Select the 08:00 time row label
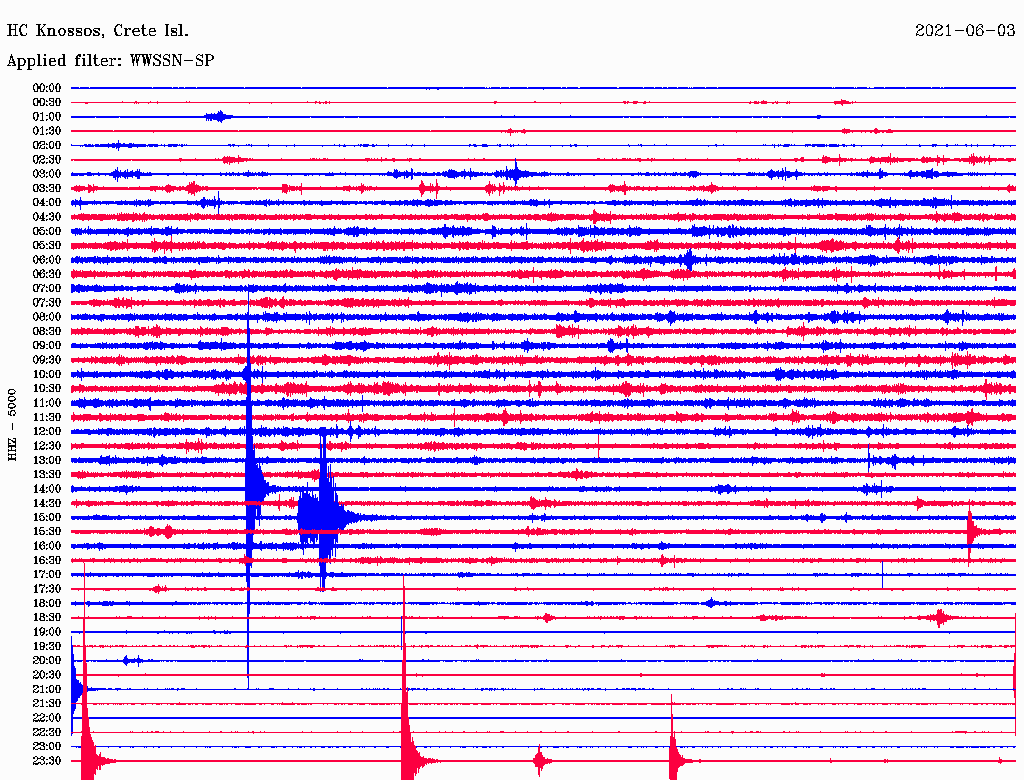 click(x=47, y=317)
